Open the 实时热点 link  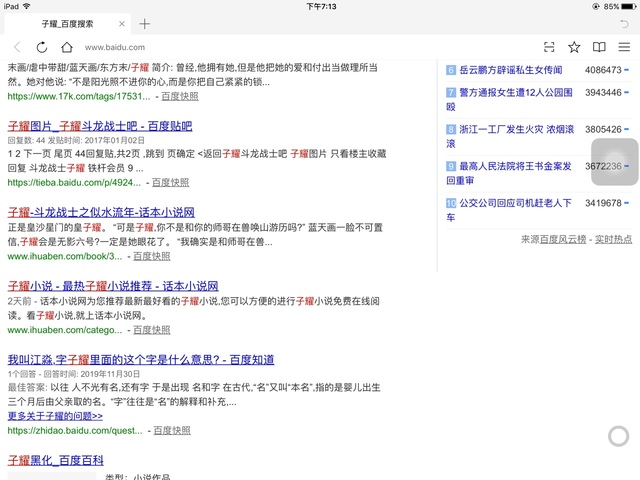(x=612, y=240)
